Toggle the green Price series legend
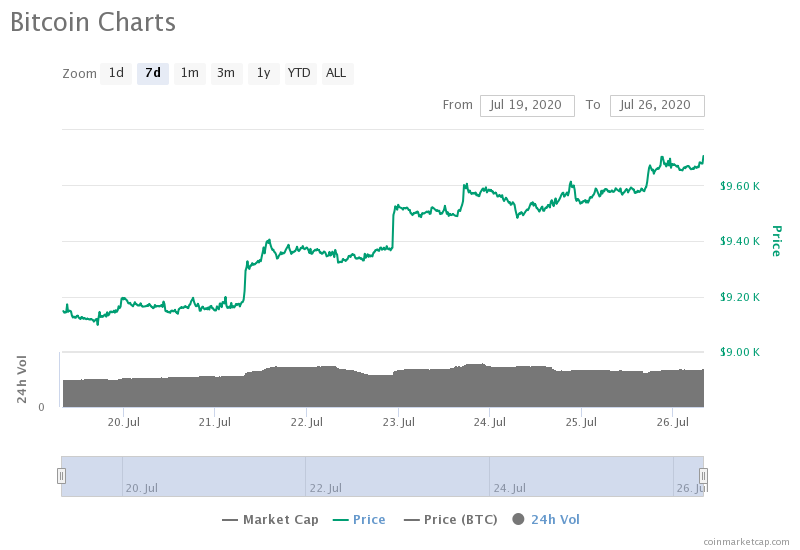This screenshot has height=550, width=800. coord(359,519)
